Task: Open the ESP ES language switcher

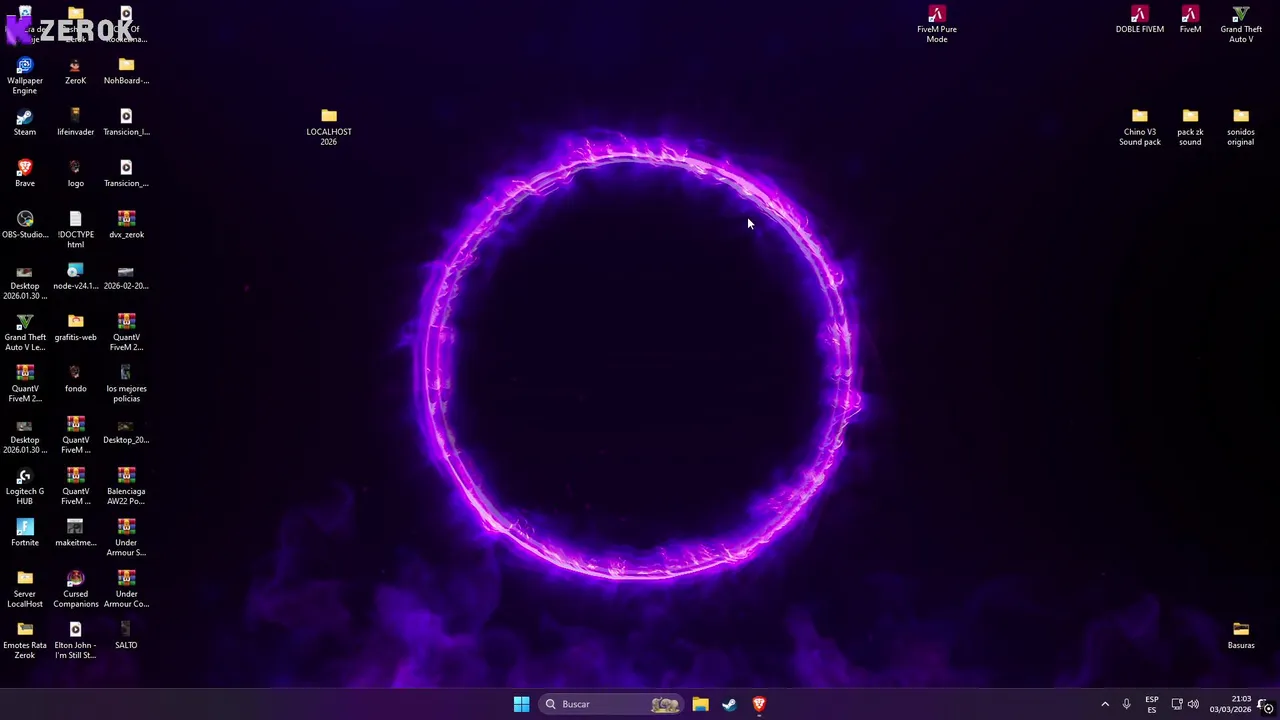Action: coord(1152,704)
